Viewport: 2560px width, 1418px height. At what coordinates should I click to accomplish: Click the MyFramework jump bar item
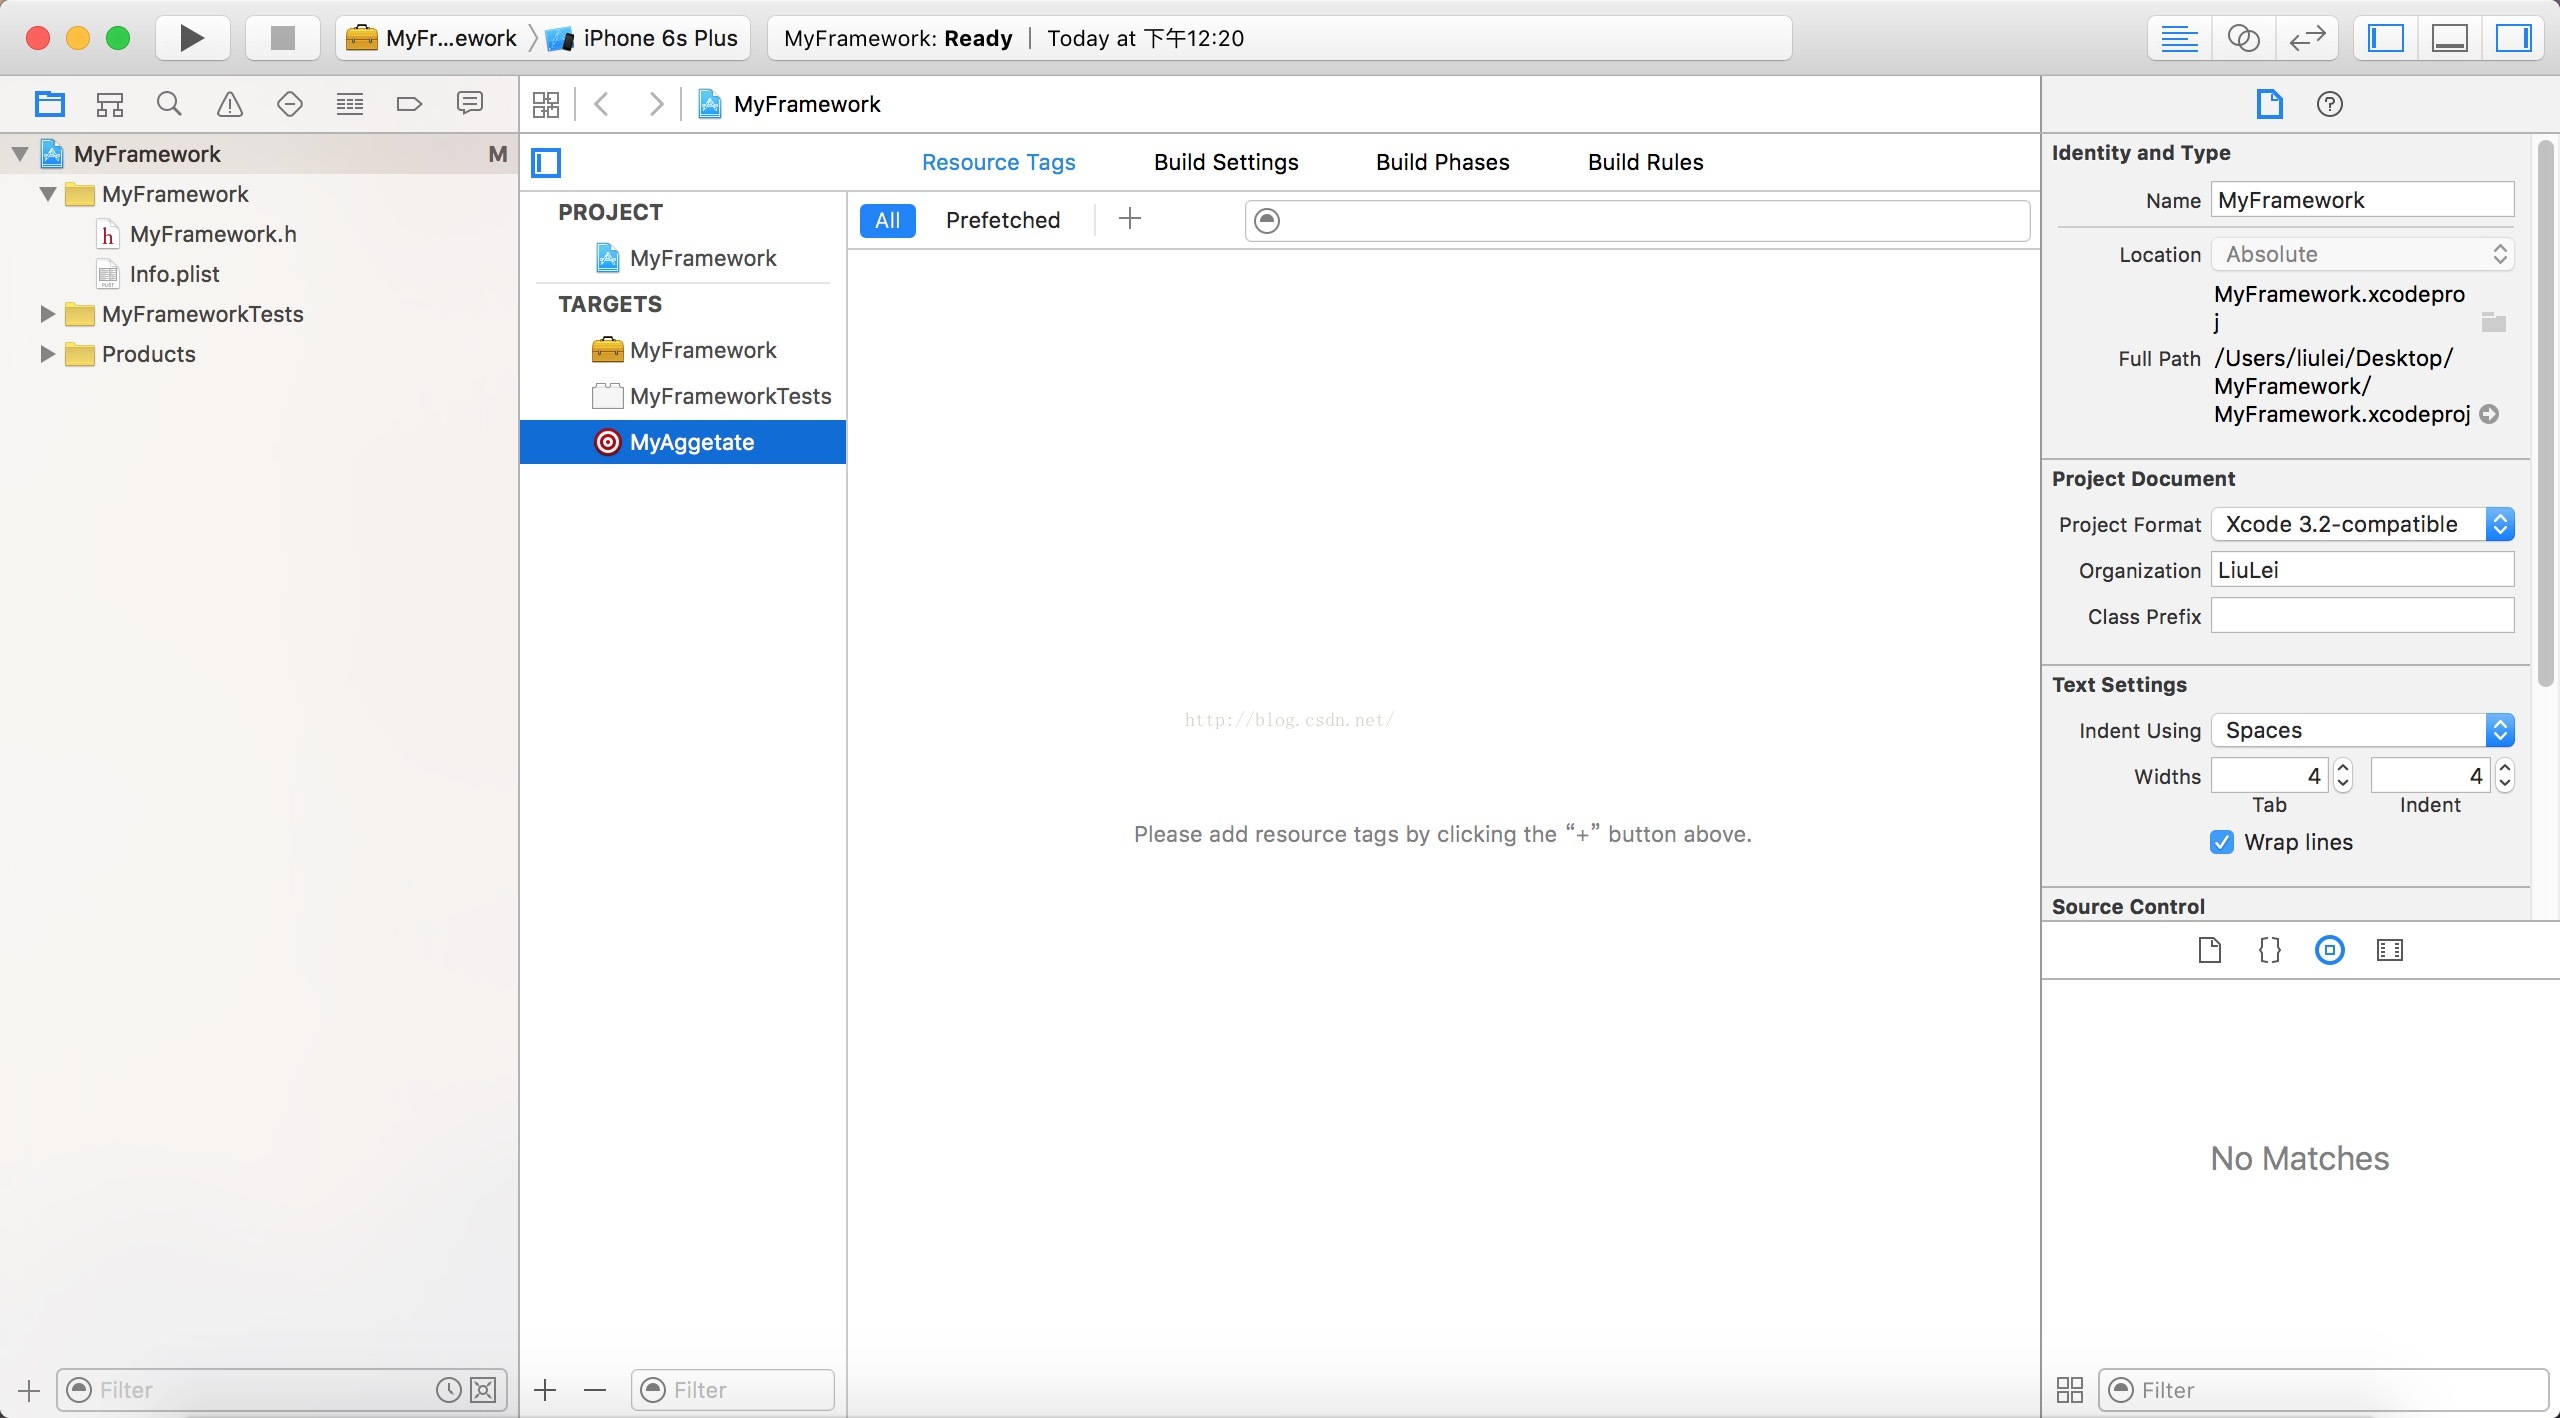coord(790,104)
